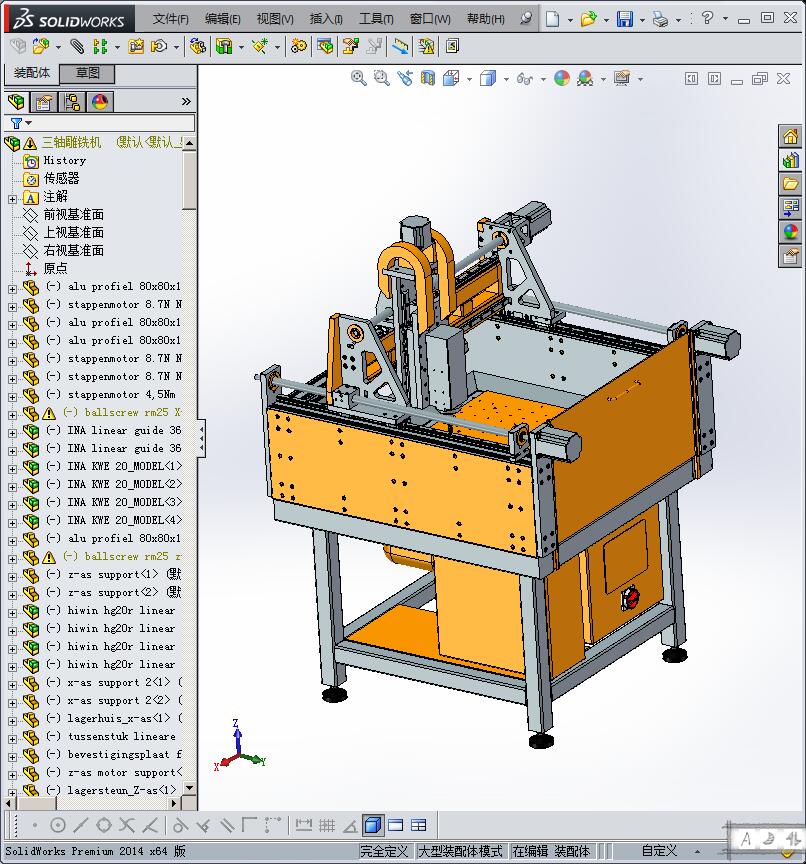Open the Help (帮助) menu
806x864 pixels.
485,19
